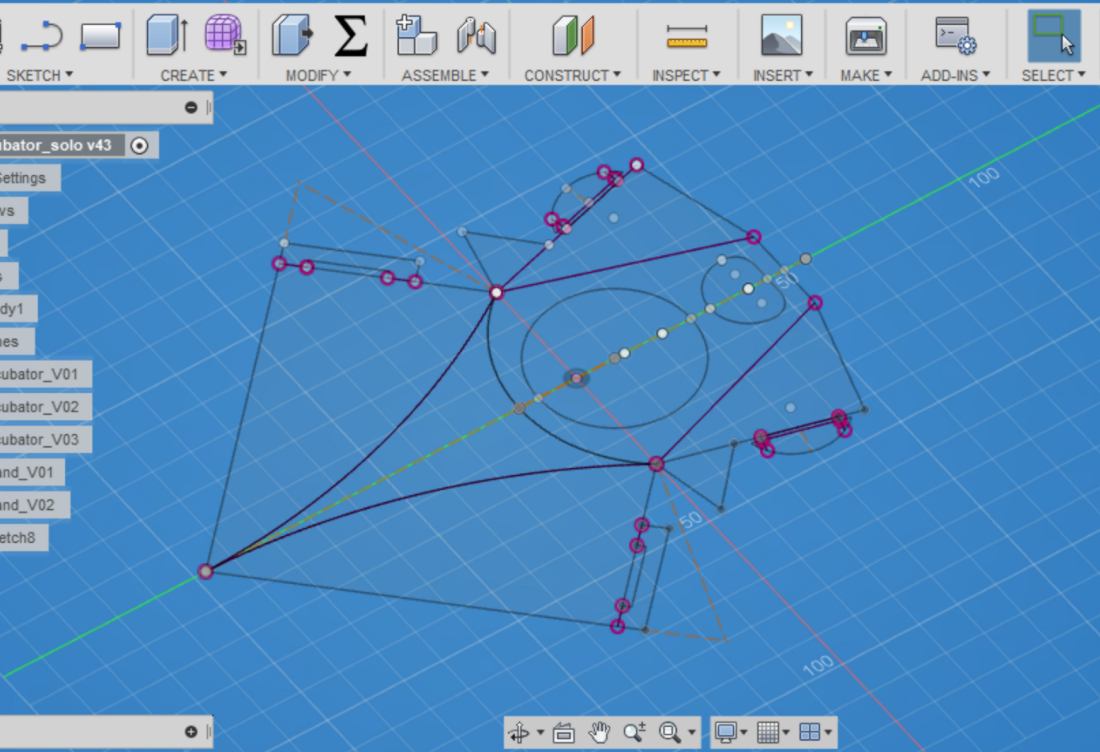Select the Joint tool icon
This screenshot has width=1100, height=752.
click(476, 36)
